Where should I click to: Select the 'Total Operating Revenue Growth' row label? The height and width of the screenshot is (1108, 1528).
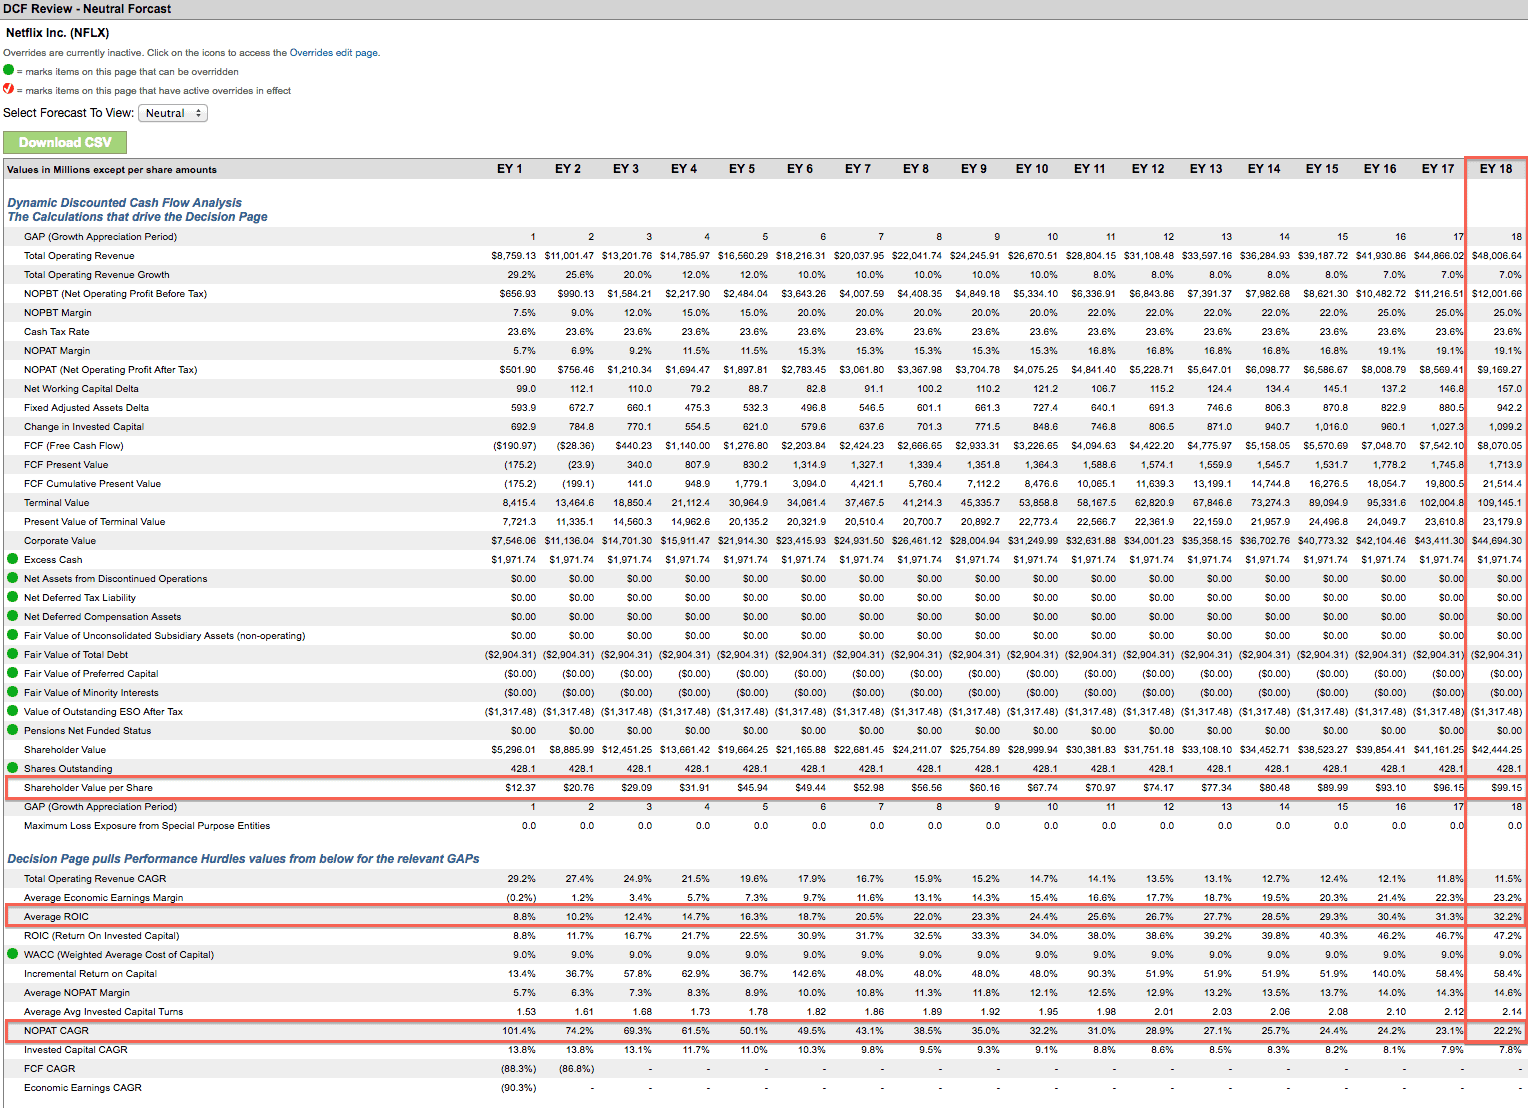(97, 275)
